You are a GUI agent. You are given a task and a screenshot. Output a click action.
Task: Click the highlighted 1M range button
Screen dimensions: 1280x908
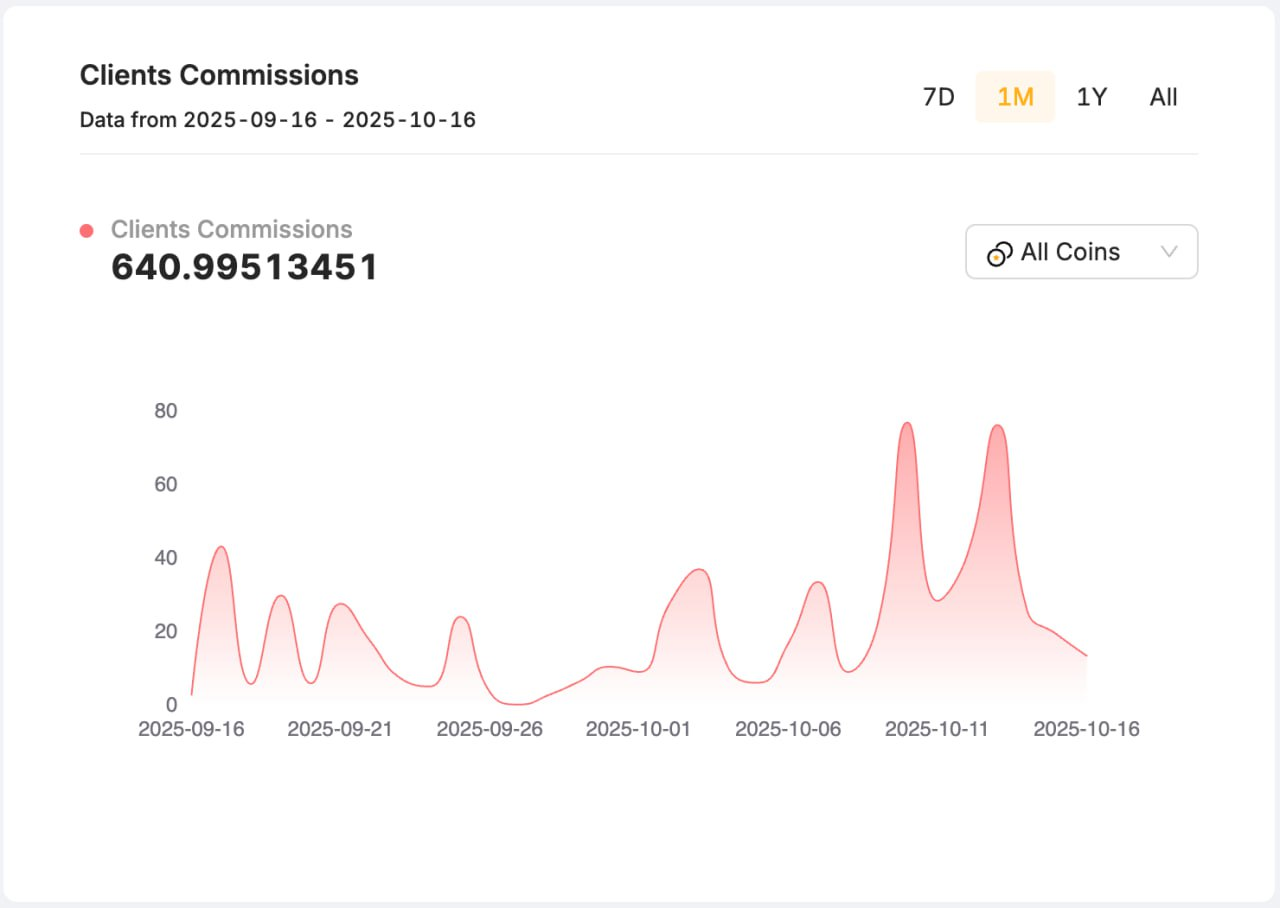(1015, 97)
